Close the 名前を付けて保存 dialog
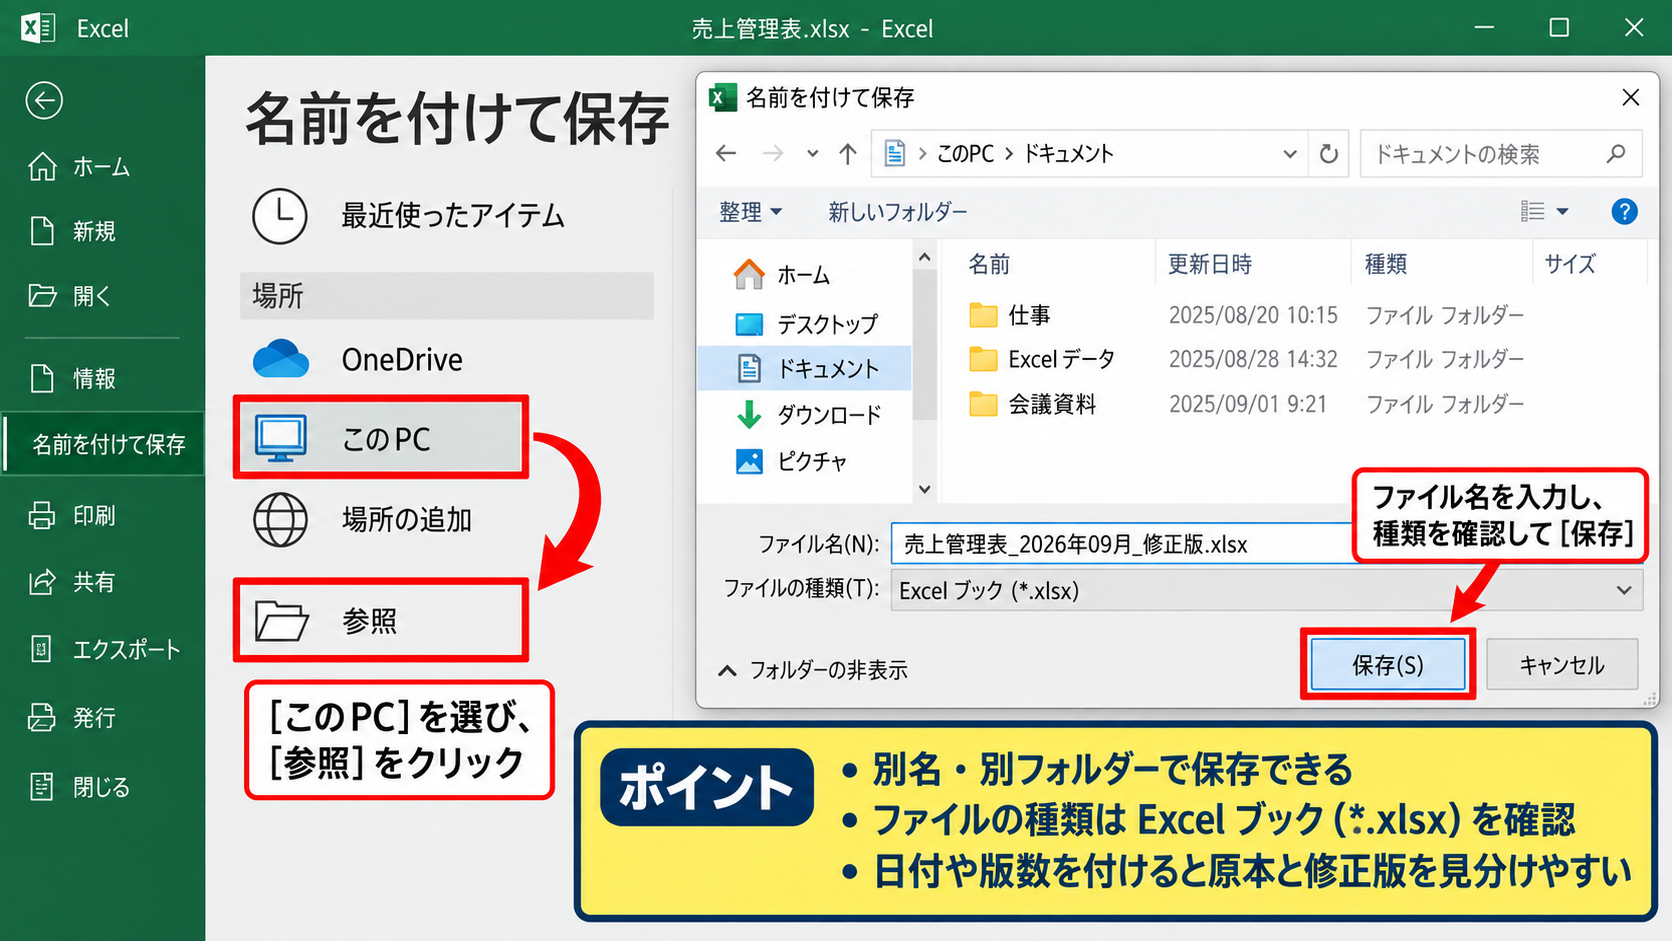 (x=1630, y=97)
